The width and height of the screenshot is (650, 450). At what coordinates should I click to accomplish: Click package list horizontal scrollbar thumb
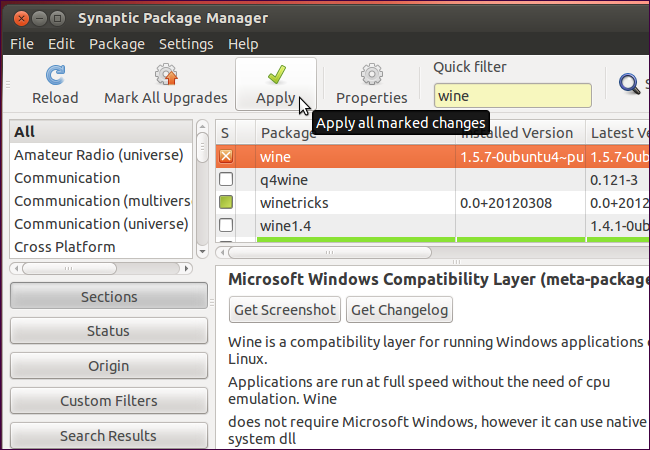coord(330,252)
